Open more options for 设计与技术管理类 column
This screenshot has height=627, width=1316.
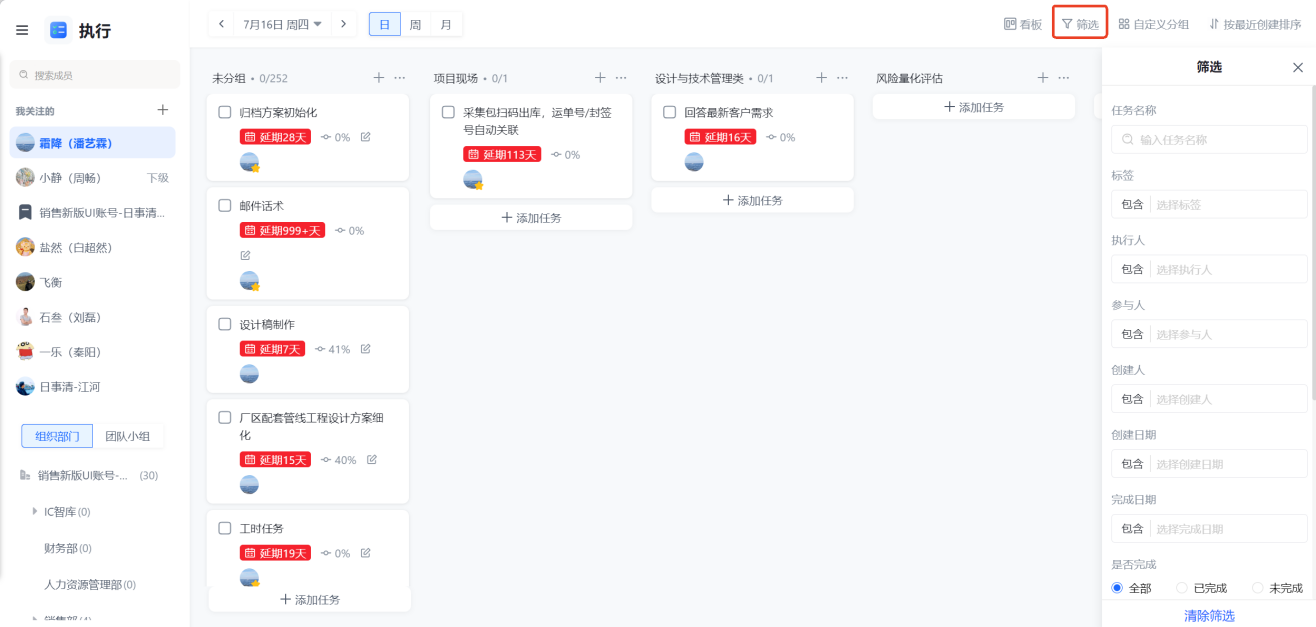(843, 78)
